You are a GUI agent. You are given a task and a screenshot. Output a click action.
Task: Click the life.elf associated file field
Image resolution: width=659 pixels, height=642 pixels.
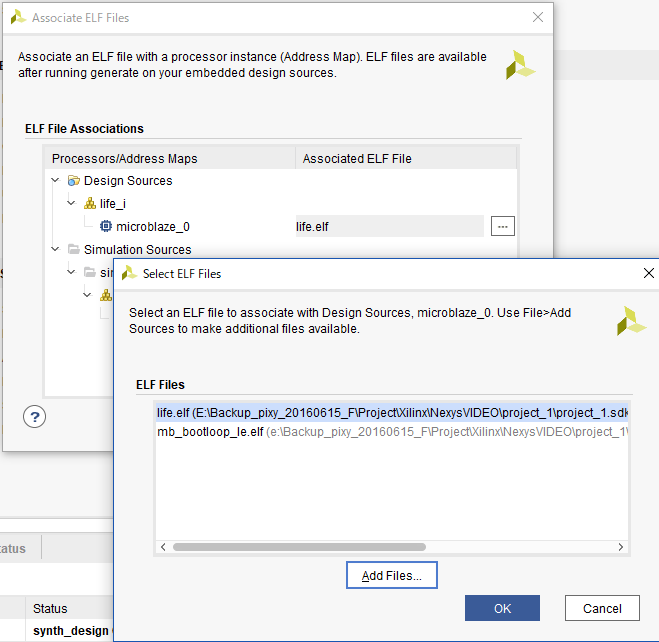click(390, 226)
